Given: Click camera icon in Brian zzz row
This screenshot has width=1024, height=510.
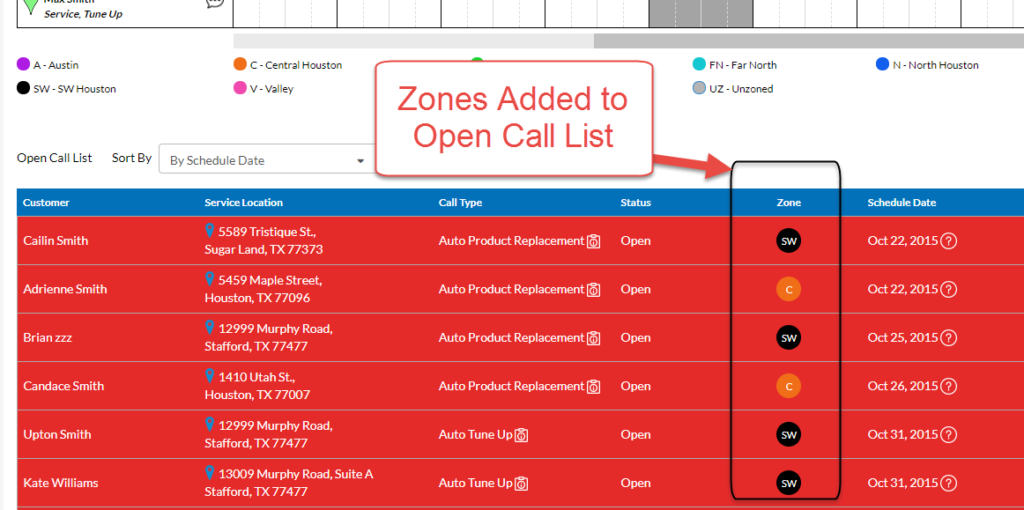Looking at the screenshot, I should pos(594,338).
